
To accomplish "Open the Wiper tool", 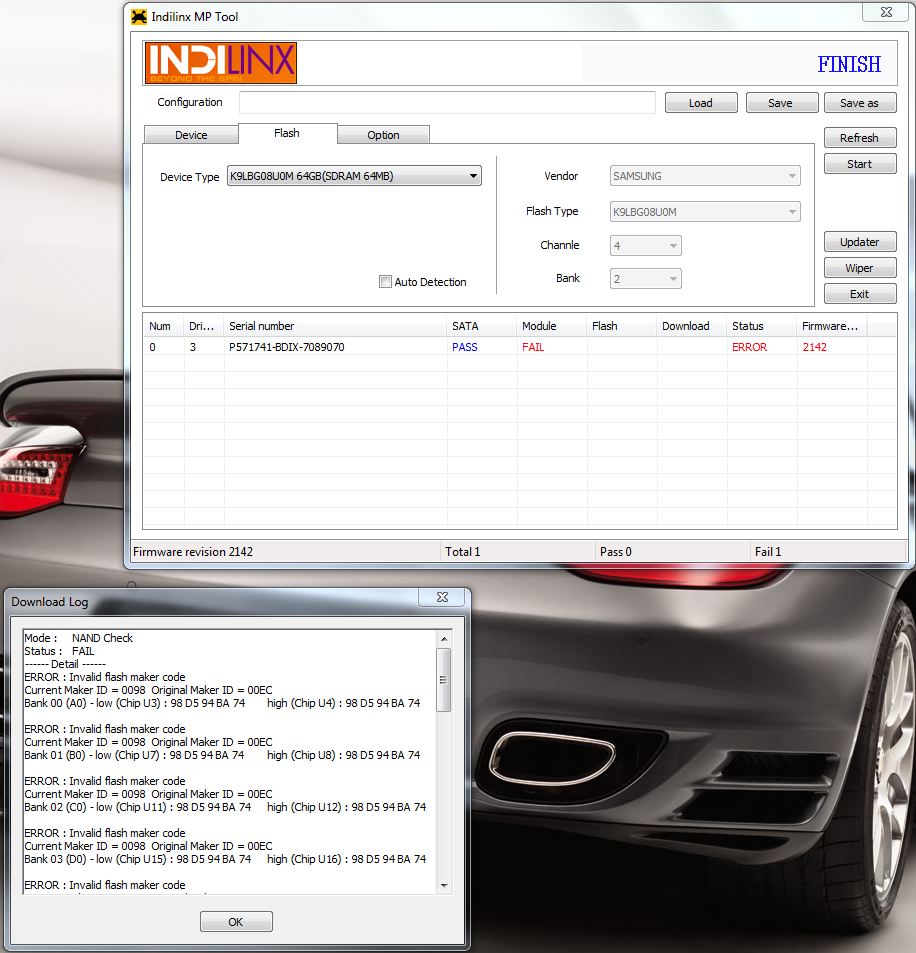I will (859, 268).
